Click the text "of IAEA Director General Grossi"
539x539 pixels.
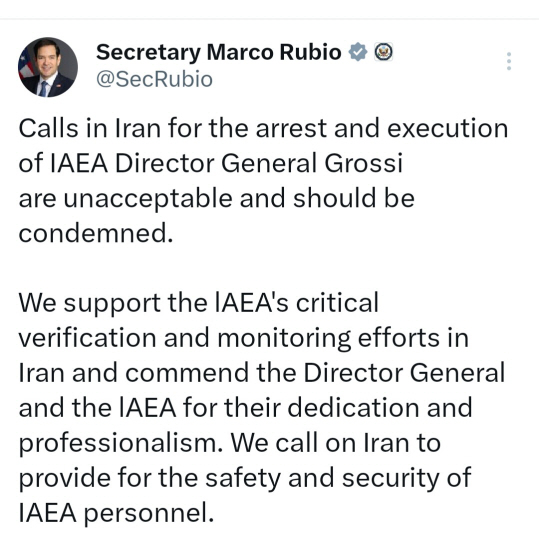click(210, 163)
